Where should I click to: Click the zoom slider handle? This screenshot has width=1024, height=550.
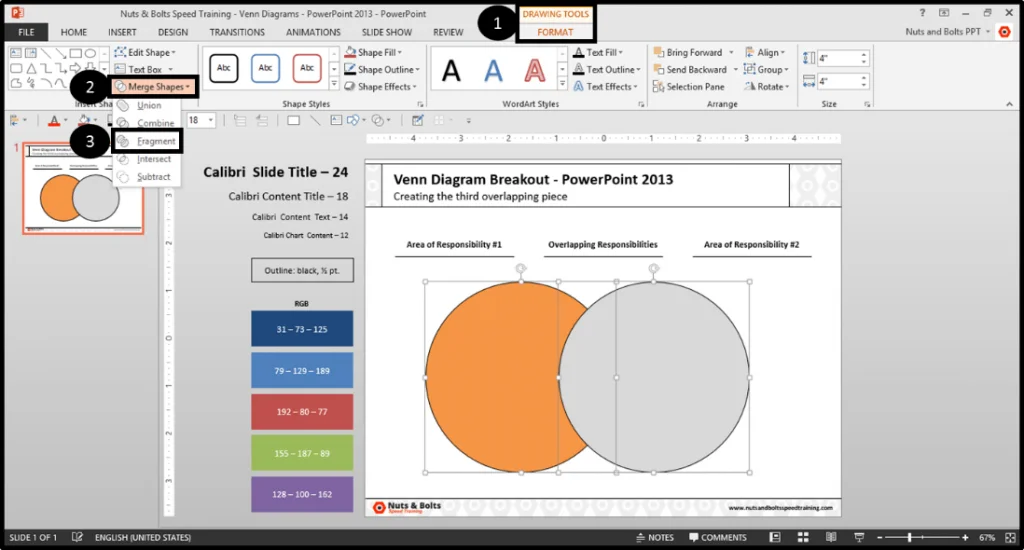[909, 537]
